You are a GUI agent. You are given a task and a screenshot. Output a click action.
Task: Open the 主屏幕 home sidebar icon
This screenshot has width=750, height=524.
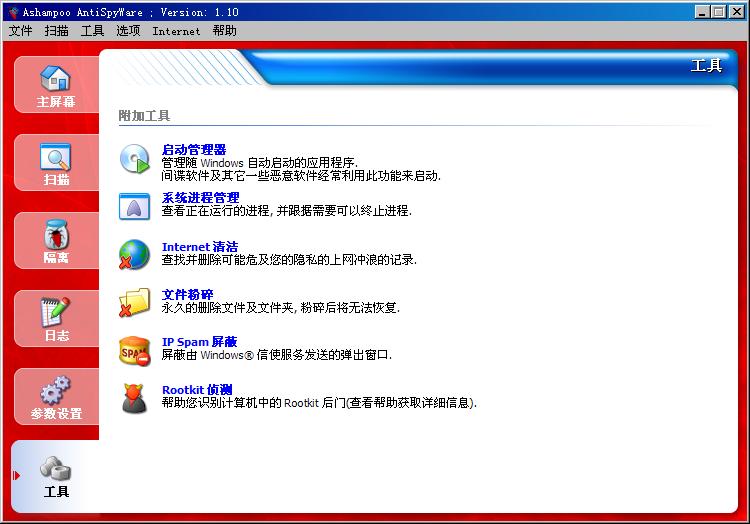coord(55,78)
